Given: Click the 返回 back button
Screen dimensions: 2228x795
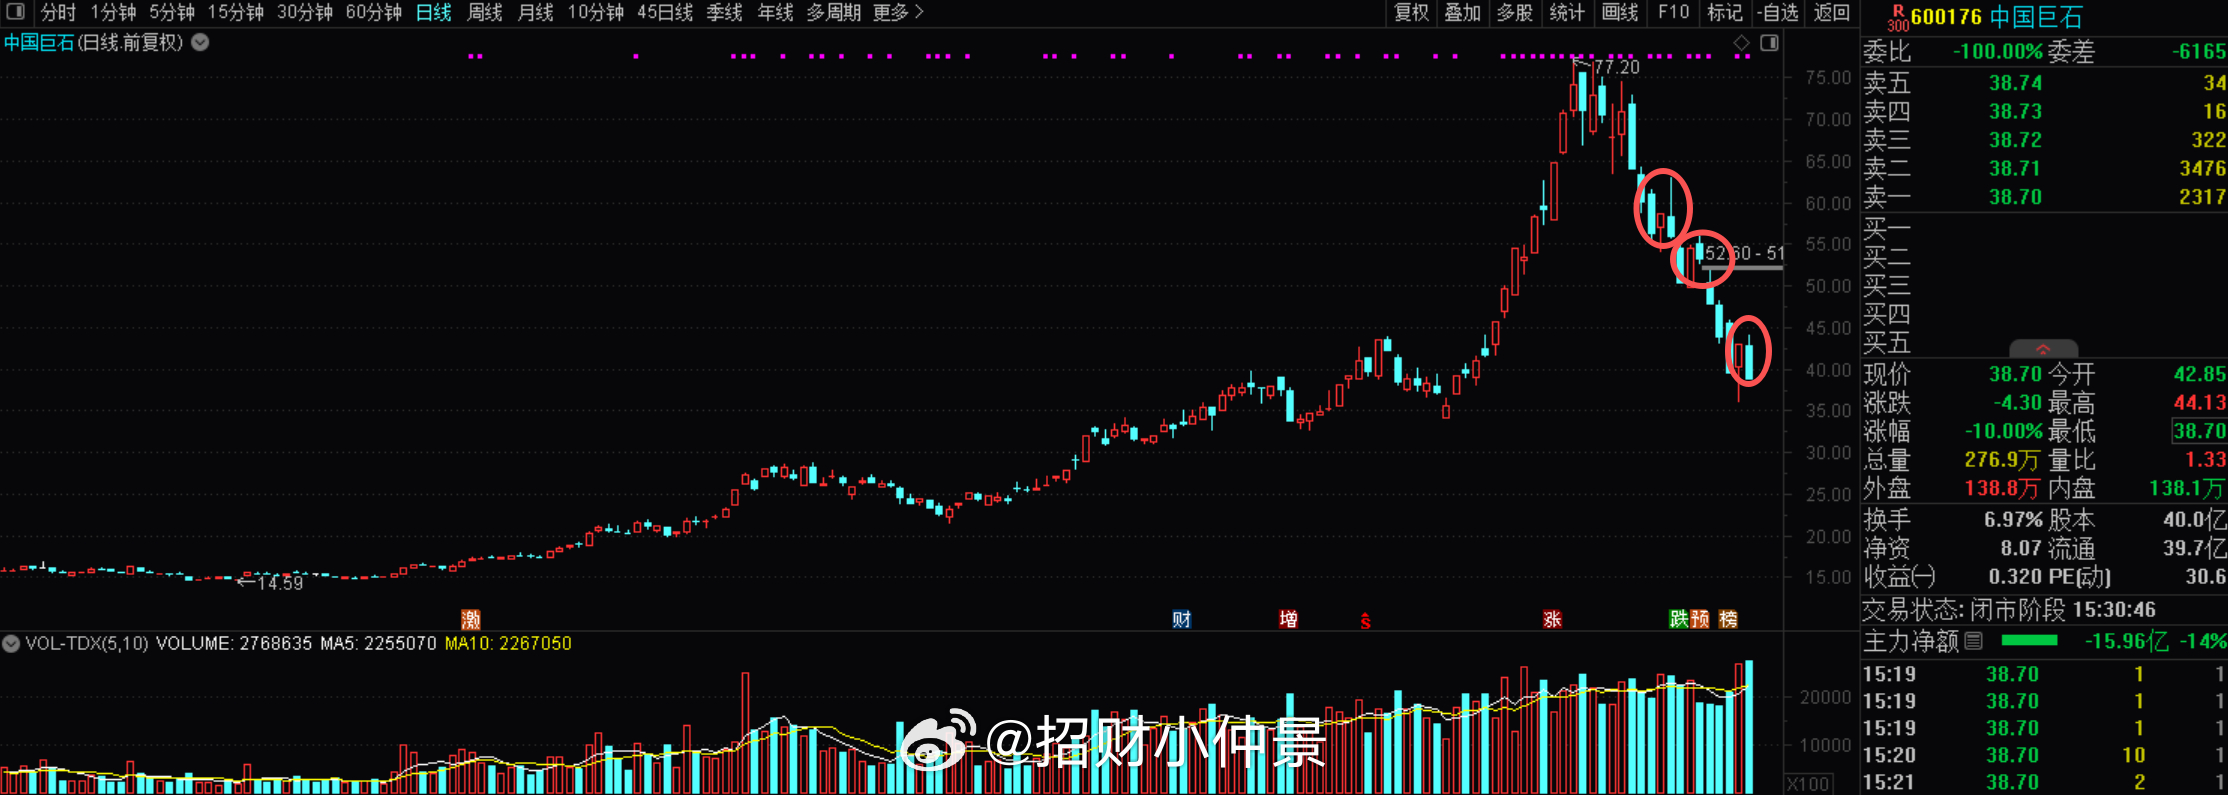Looking at the screenshot, I should [x=1832, y=13].
